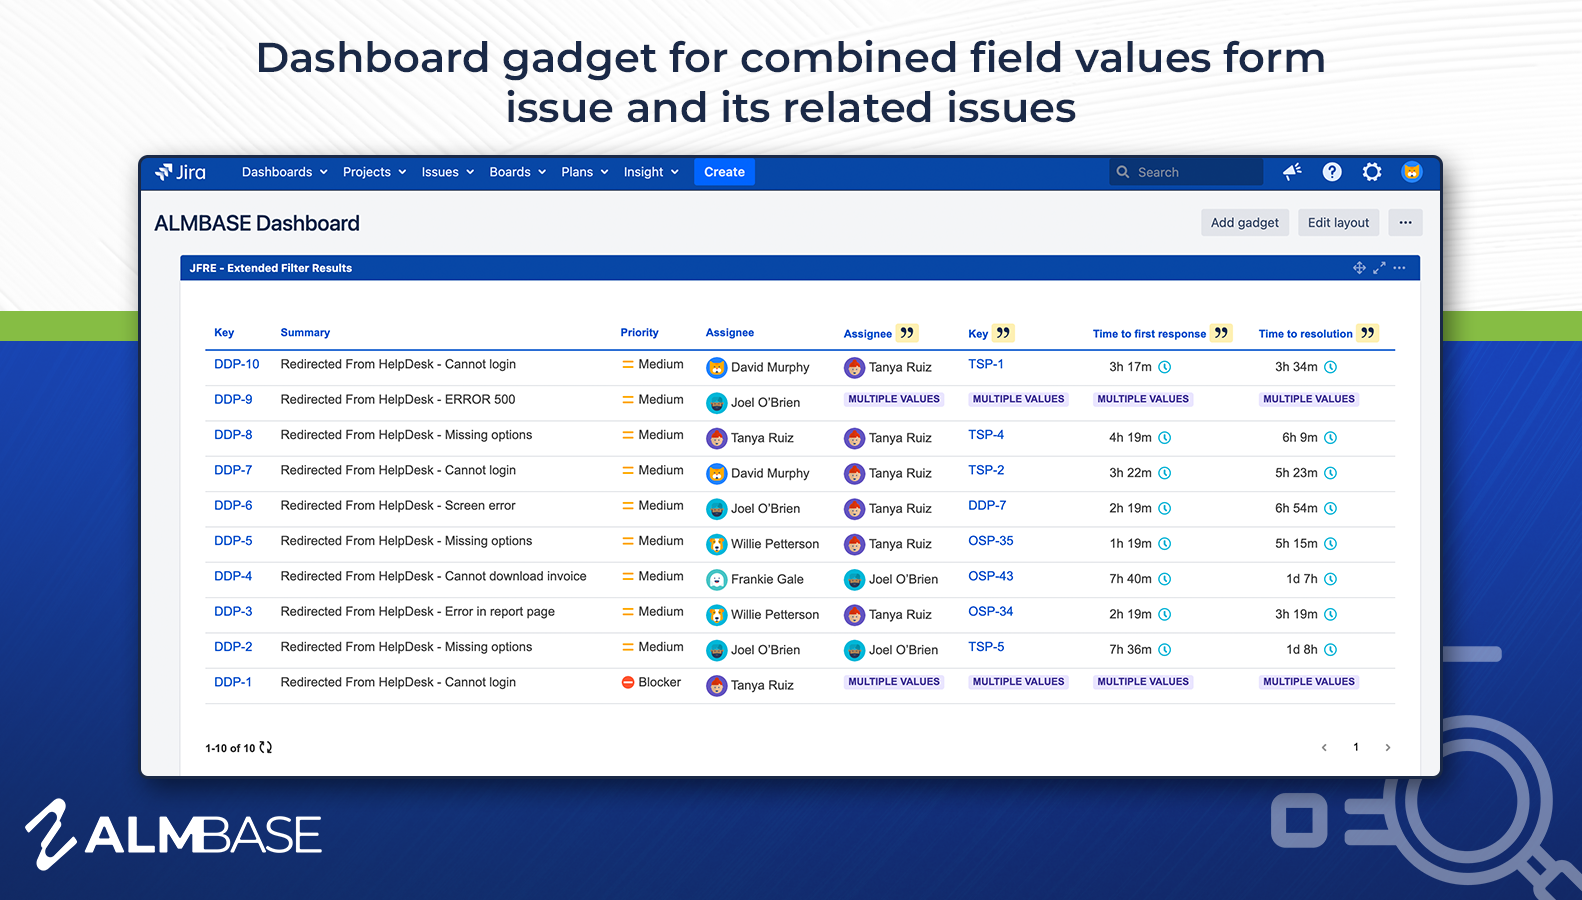Expand the Boards menu

tap(518, 172)
